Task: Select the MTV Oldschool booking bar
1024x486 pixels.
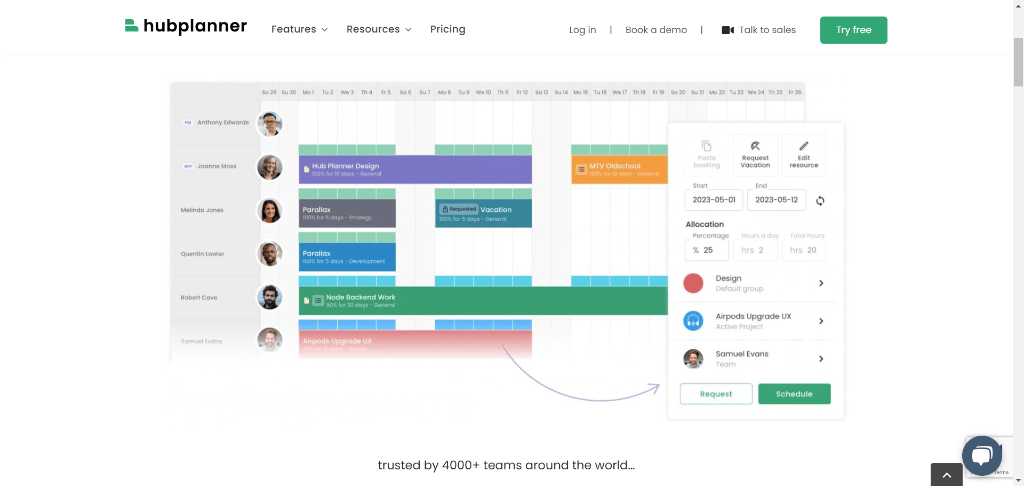Action: pyautogui.click(x=619, y=169)
